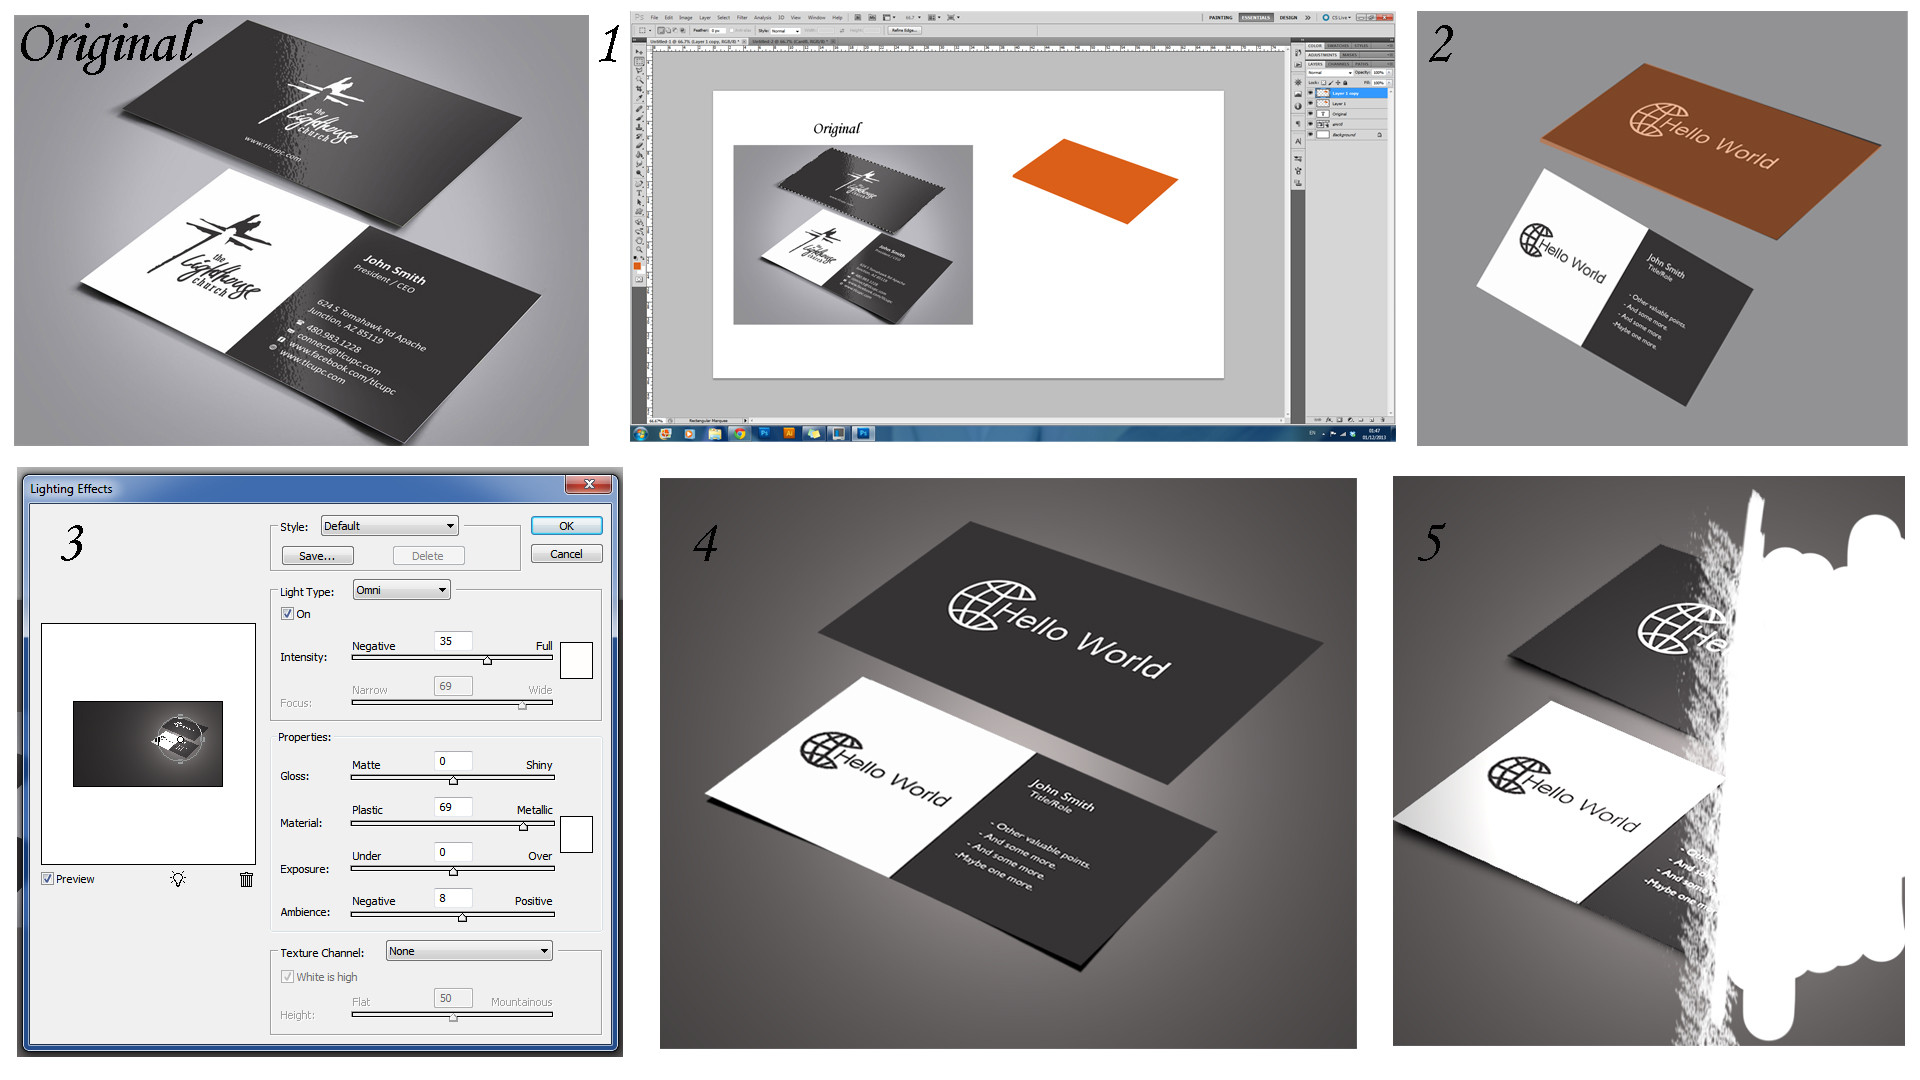Open the Filter menu in Photoshop
This screenshot has height=1080, width=1920.
742,17
